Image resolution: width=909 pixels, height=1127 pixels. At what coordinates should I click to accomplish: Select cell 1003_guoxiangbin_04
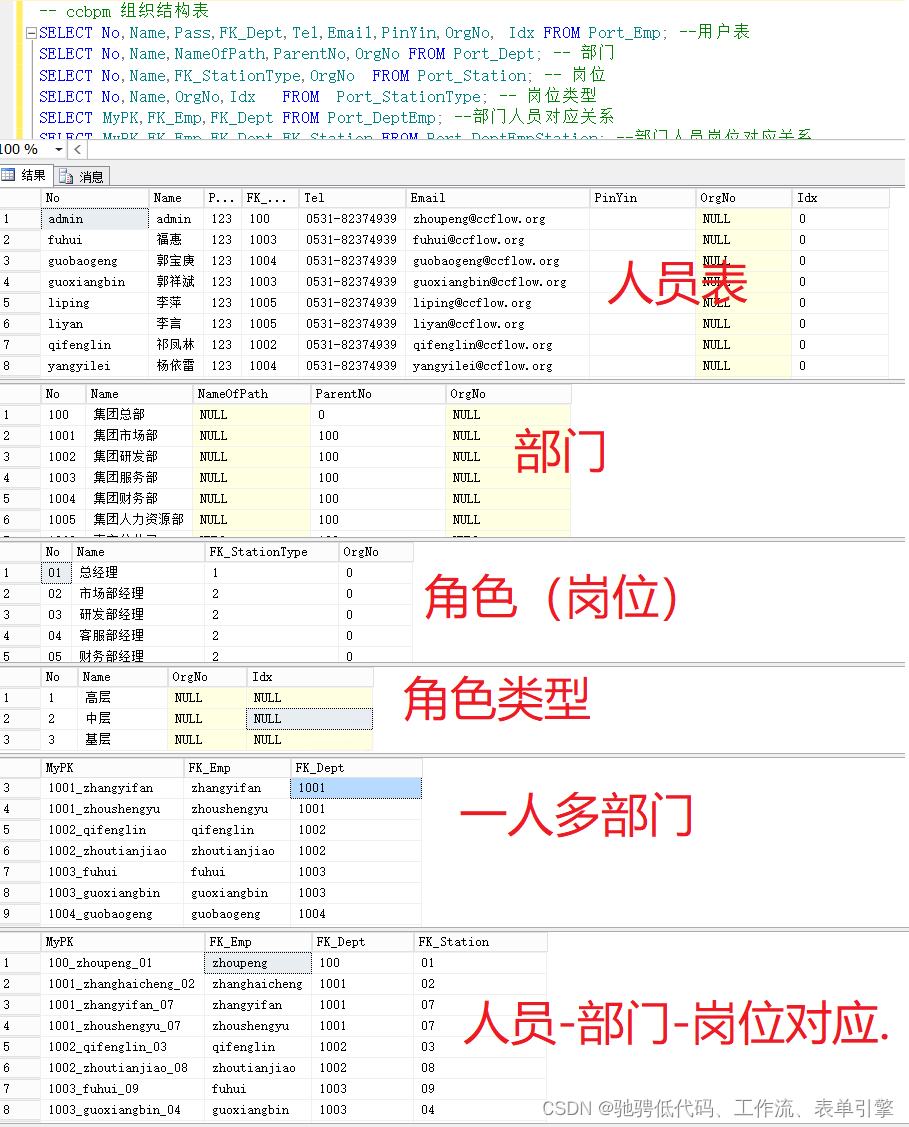[x=123, y=1110]
